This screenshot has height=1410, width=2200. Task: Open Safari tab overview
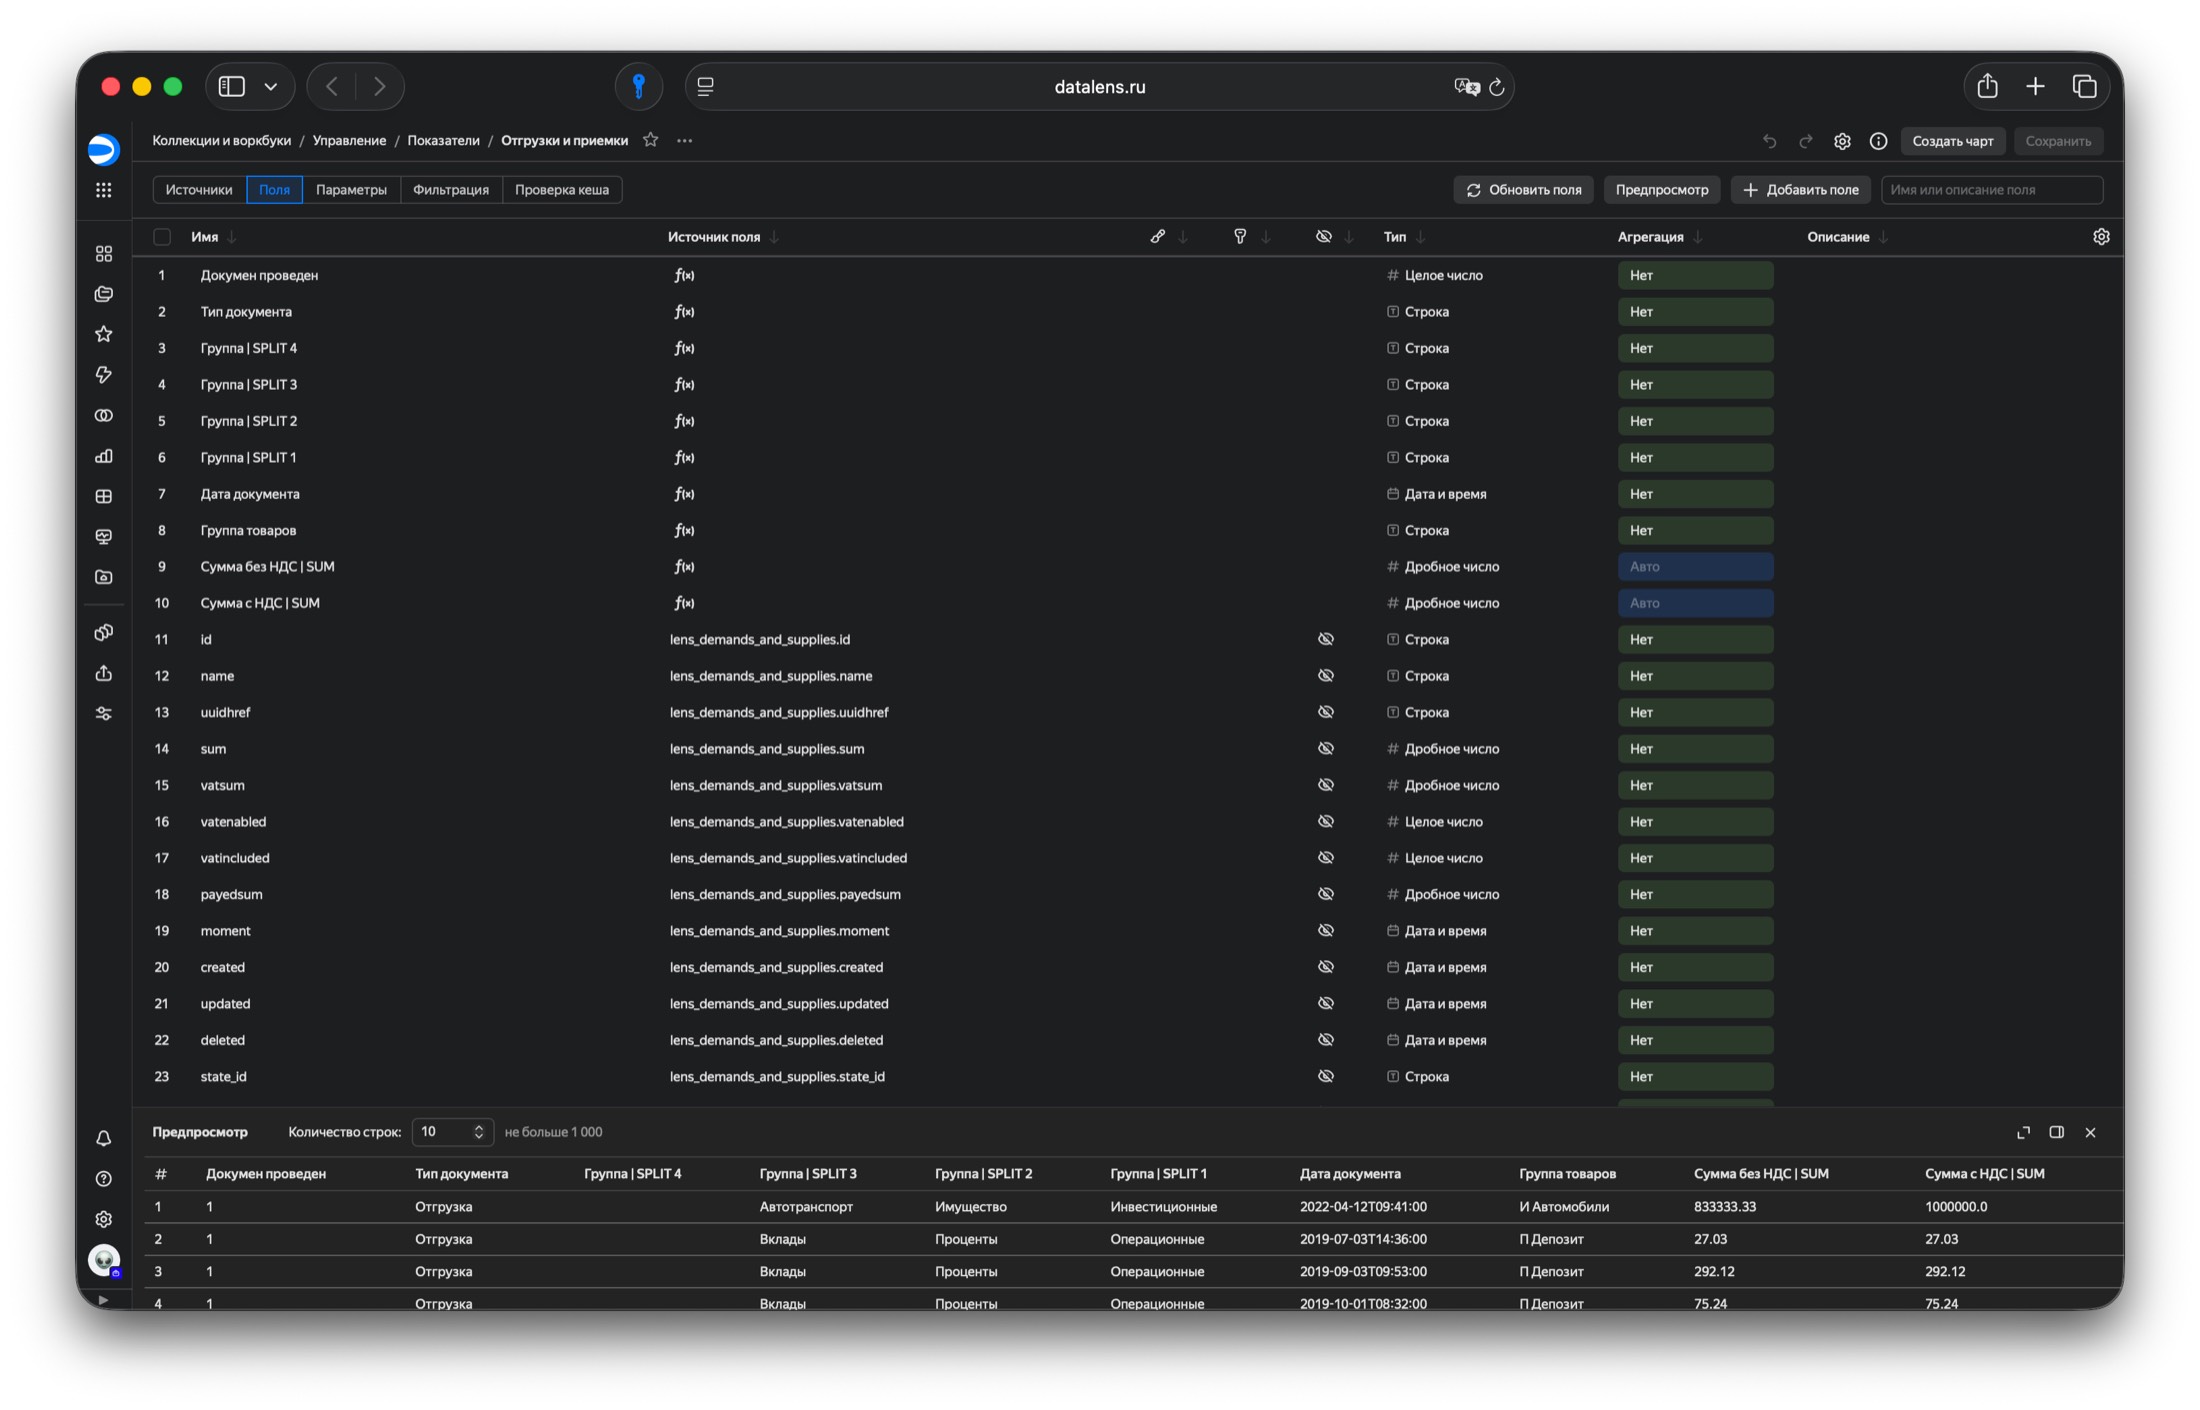click(x=2085, y=87)
